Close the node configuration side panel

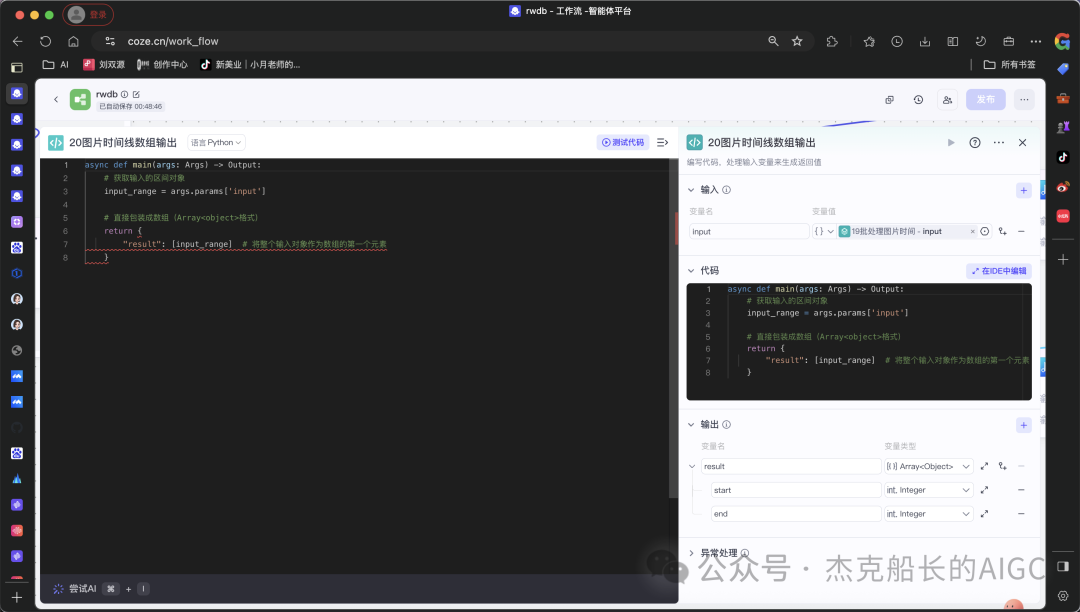coord(1022,143)
